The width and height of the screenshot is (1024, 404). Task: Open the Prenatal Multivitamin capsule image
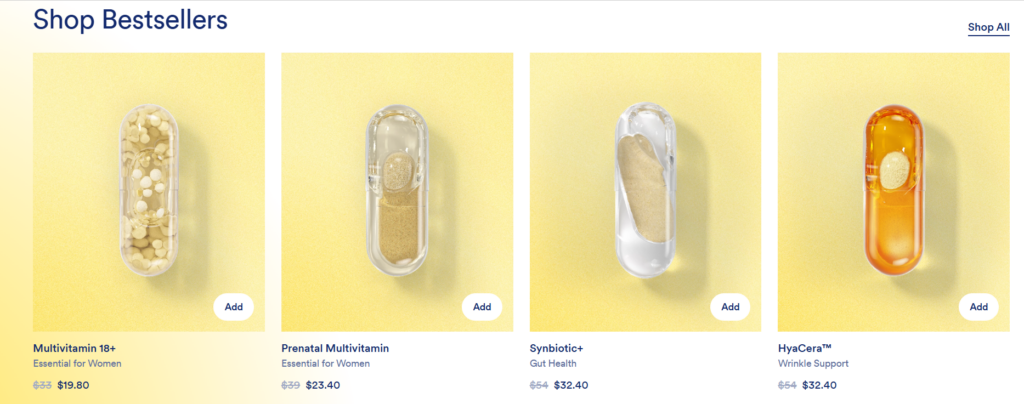(x=397, y=190)
